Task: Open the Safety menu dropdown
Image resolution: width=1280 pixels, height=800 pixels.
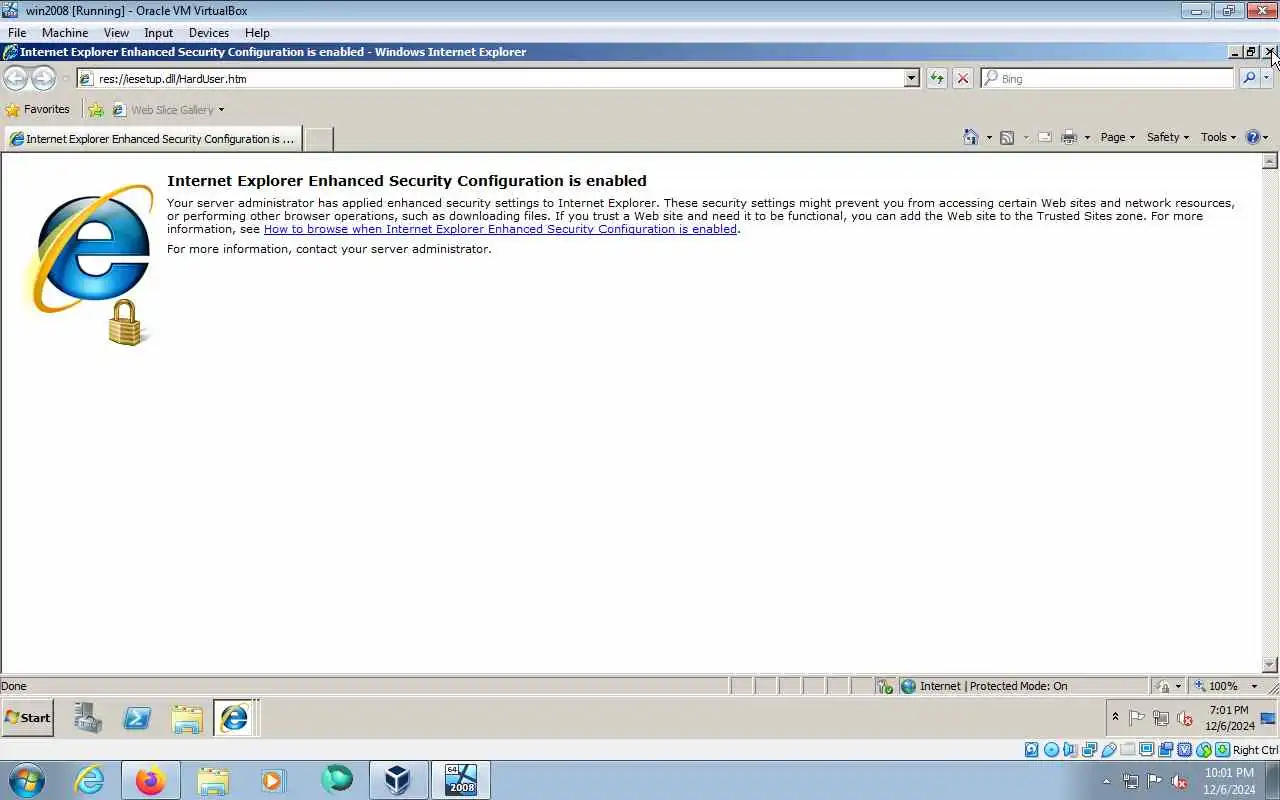Action: [x=1167, y=137]
